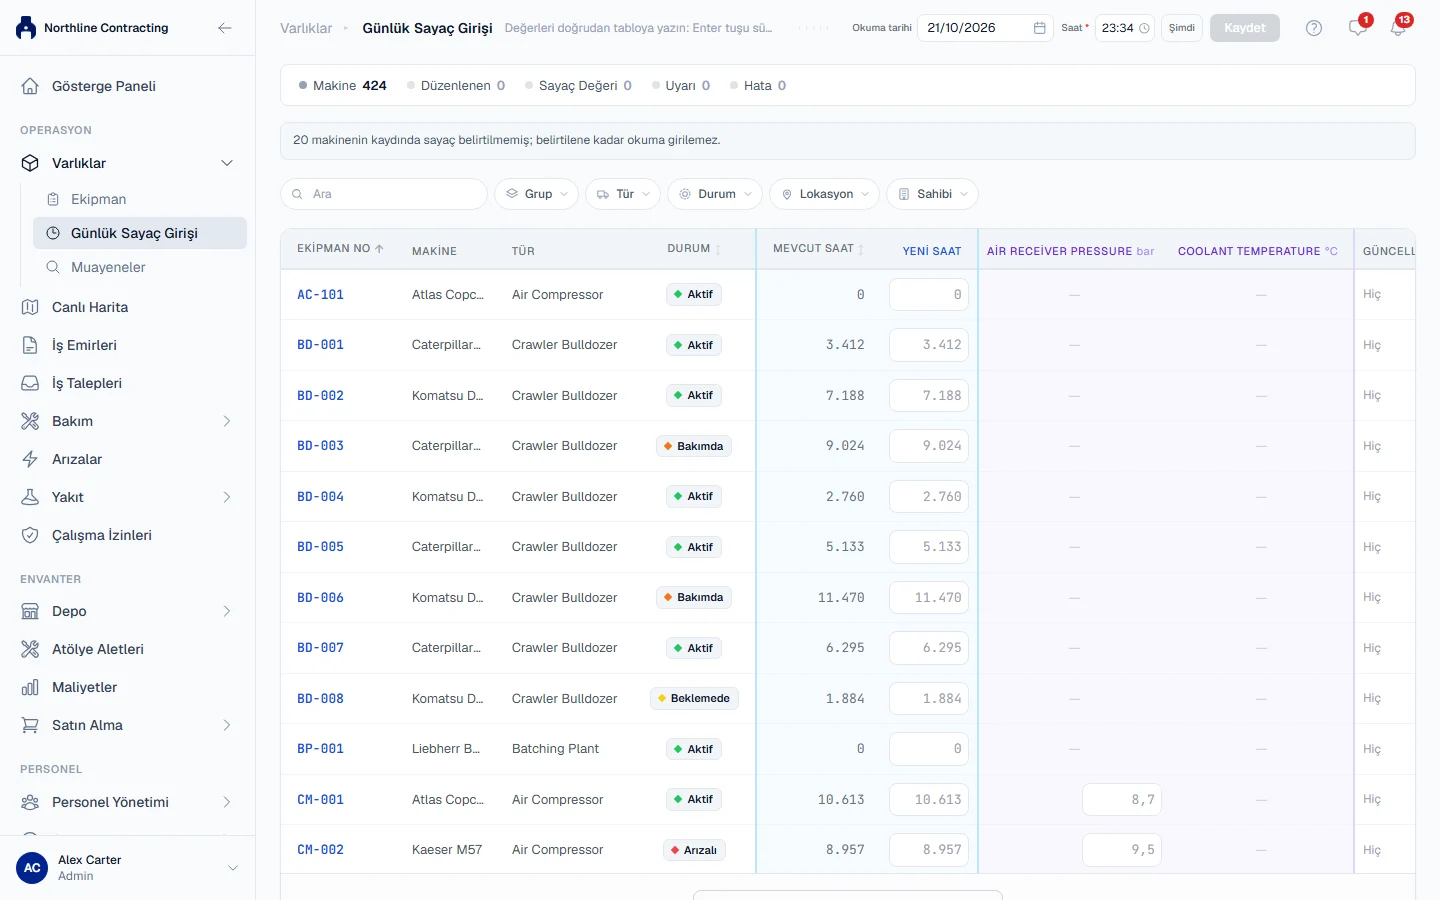Open Satın Alma menu item

[x=127, y=725]
